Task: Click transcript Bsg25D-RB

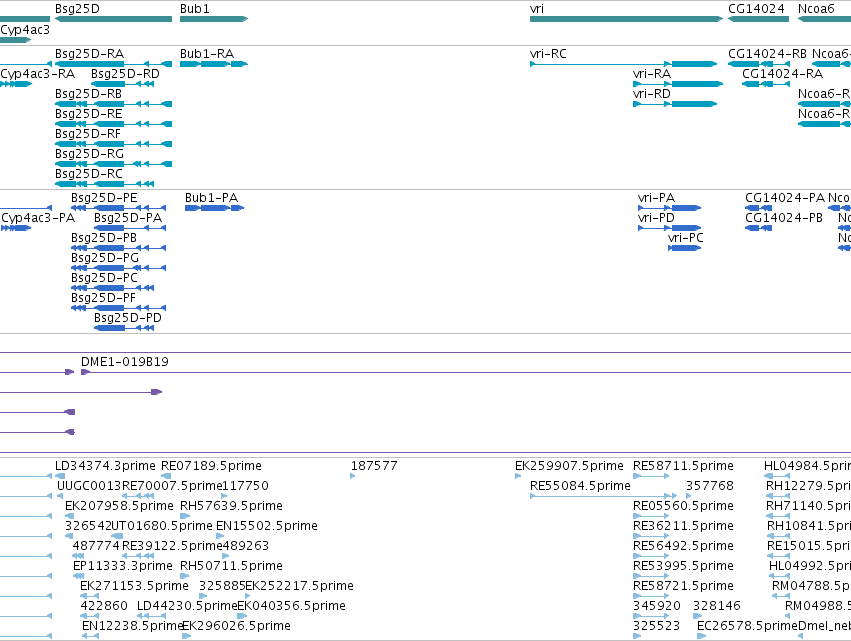Action: pyautogui.click(x=113, y=104)
